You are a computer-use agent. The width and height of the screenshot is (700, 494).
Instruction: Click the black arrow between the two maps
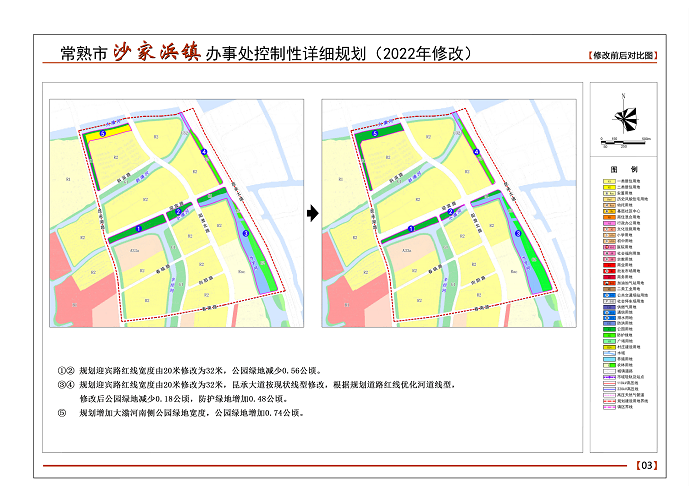[312, 212]
